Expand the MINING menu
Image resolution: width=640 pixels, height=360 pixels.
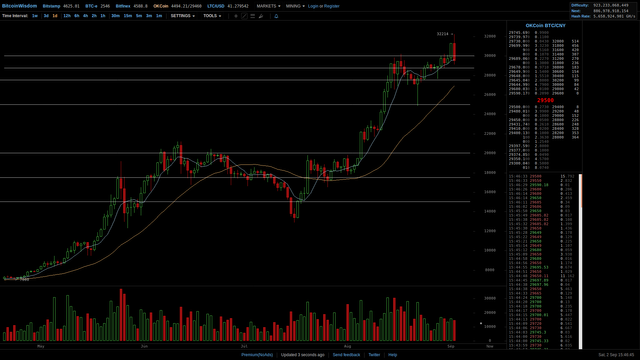coord(295,6)
